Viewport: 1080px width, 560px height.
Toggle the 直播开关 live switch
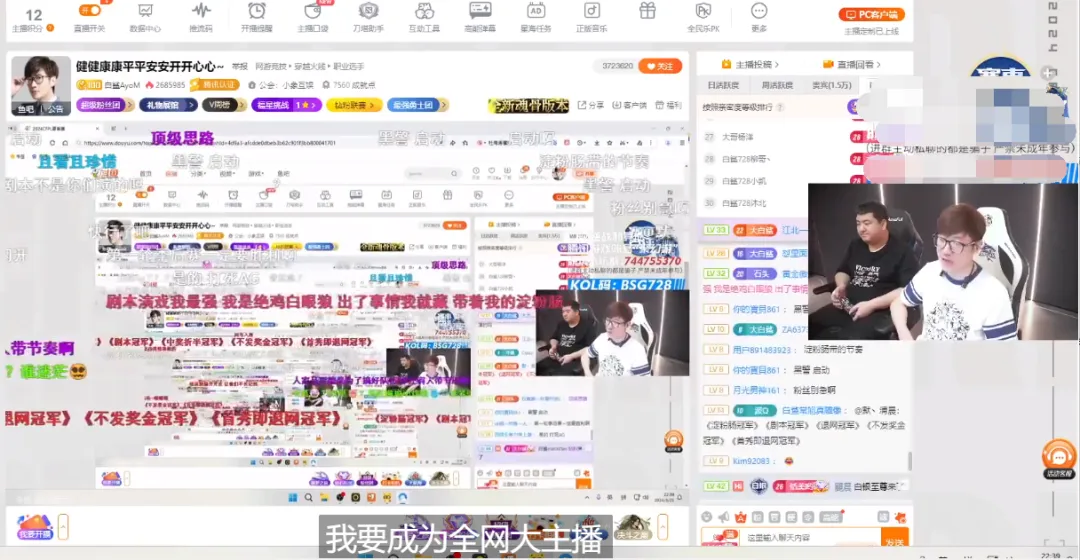(90, 10)
